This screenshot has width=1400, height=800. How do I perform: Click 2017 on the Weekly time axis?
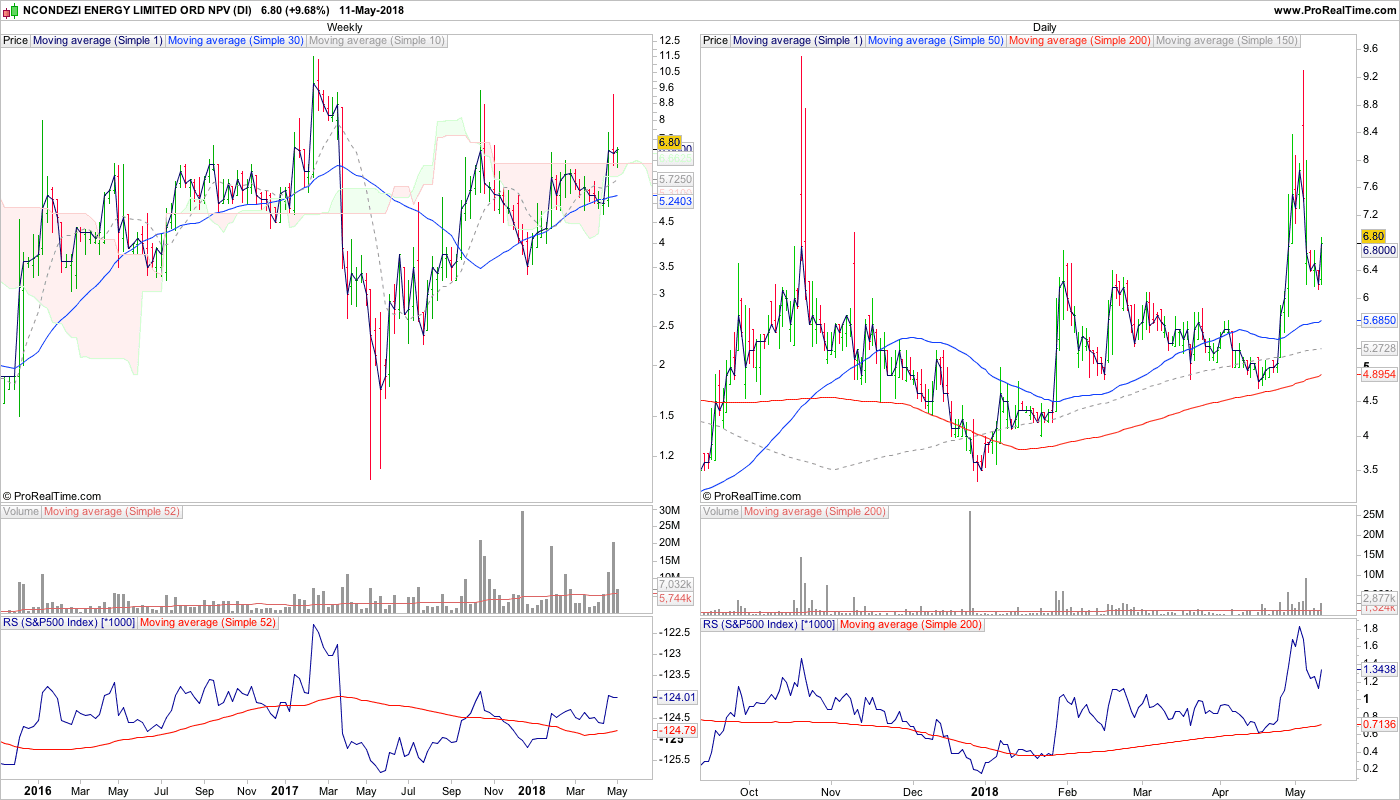coord(285,791)
